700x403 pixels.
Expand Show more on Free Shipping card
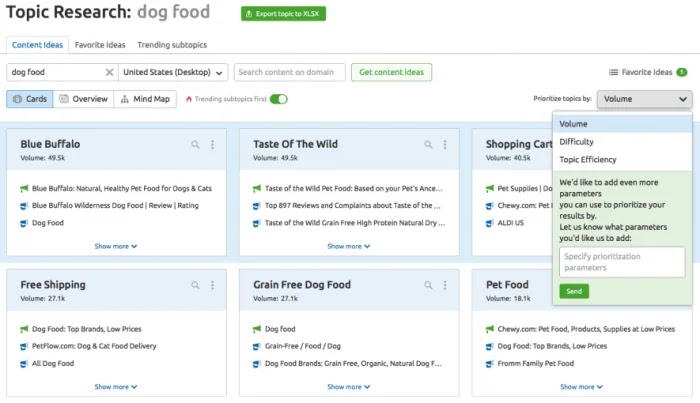[x=116, y=387]
